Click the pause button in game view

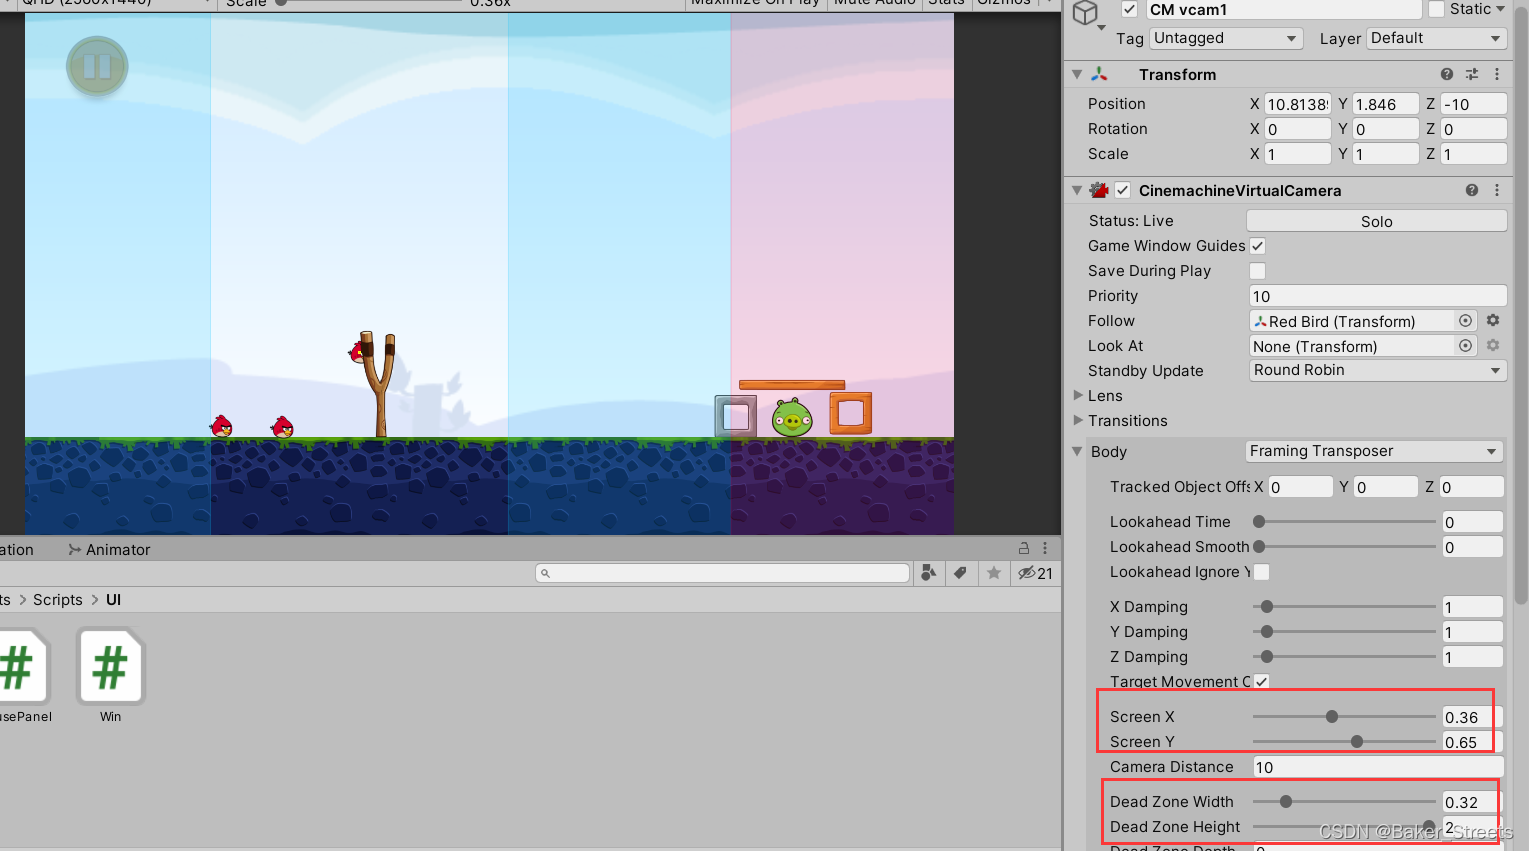pos(97,66)
